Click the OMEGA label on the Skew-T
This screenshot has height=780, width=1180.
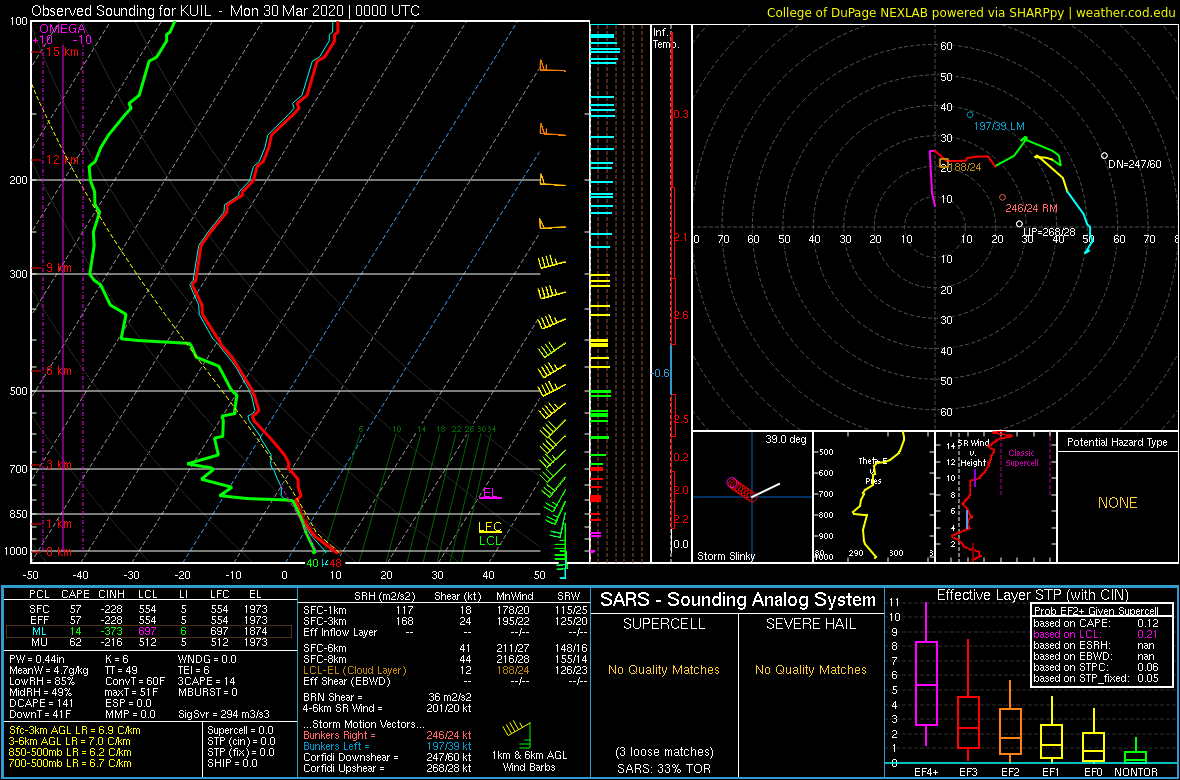tap(62, 29)
